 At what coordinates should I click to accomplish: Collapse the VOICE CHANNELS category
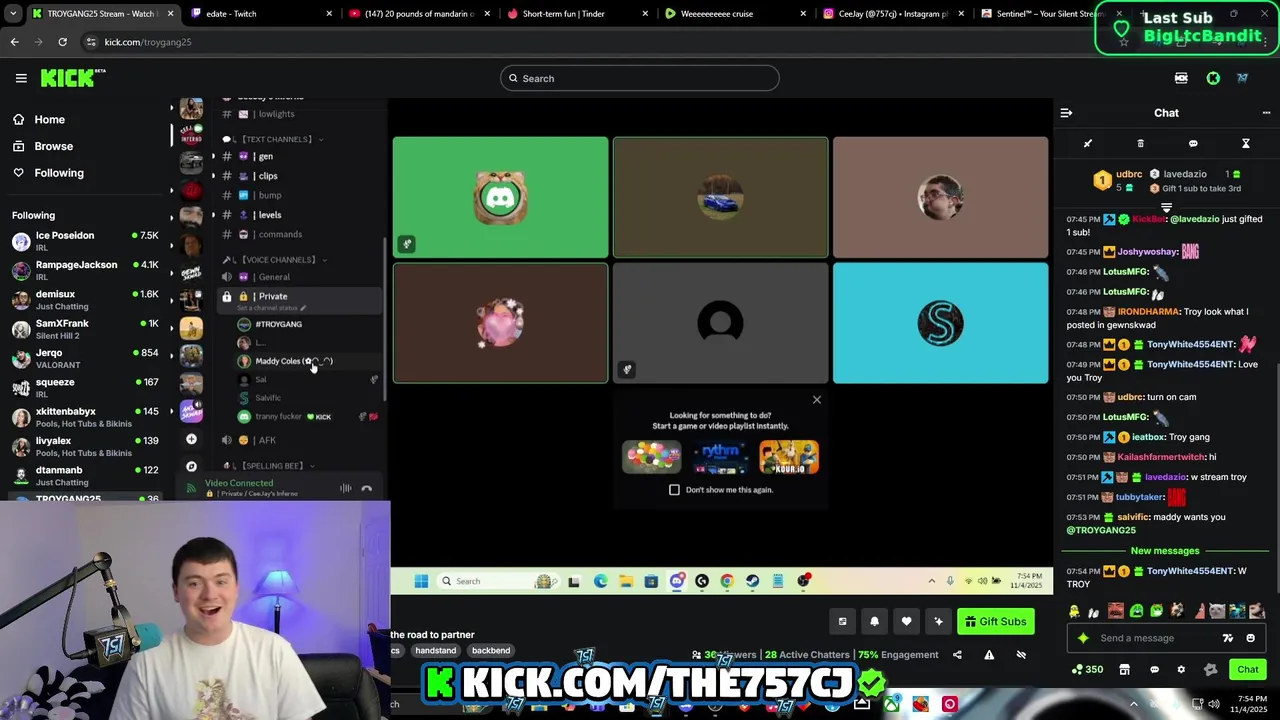click(275, 260)
